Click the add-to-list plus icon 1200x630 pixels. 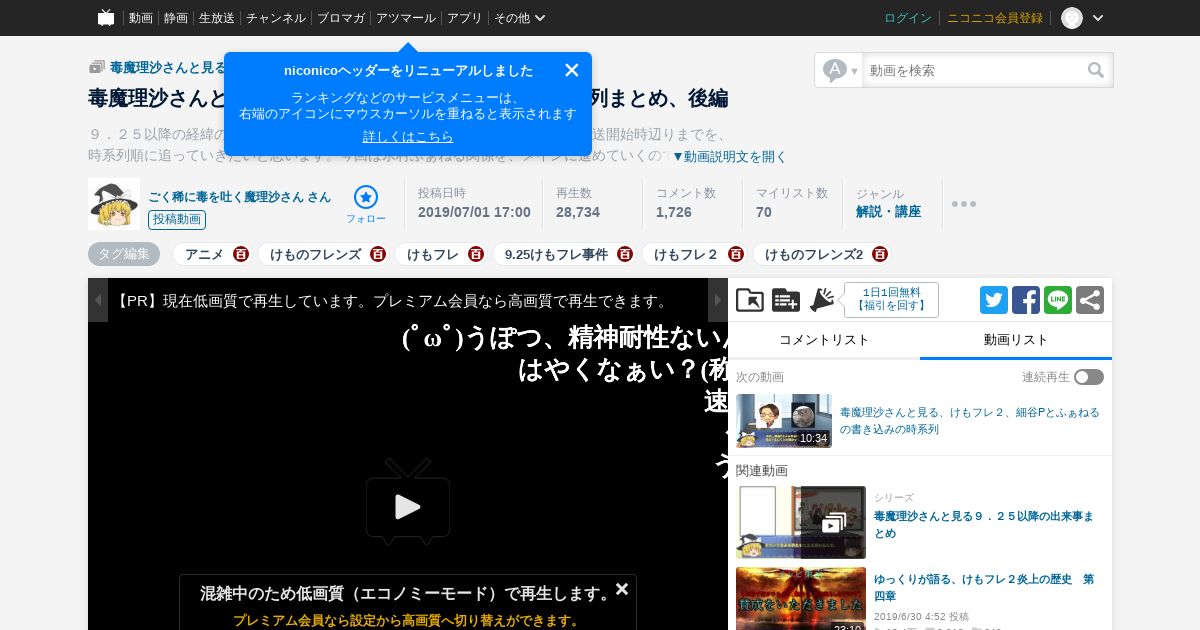coord(786,300)
